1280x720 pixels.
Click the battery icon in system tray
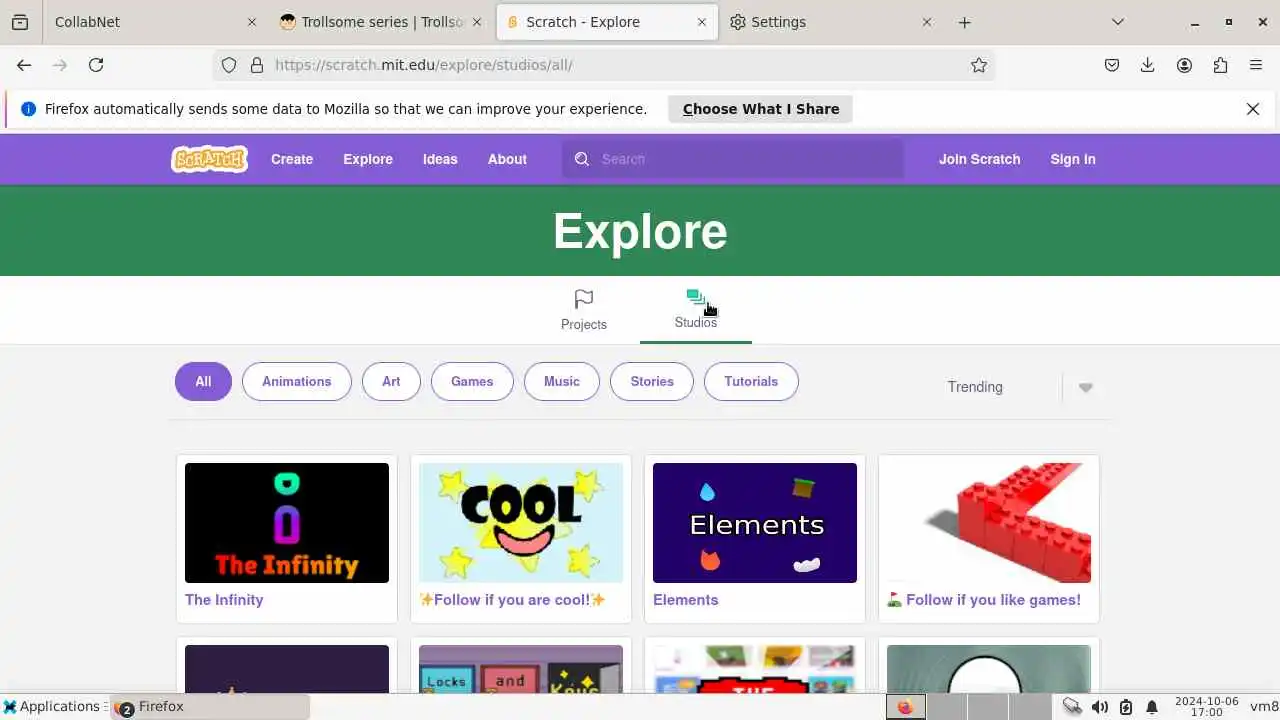(1126, 707)
